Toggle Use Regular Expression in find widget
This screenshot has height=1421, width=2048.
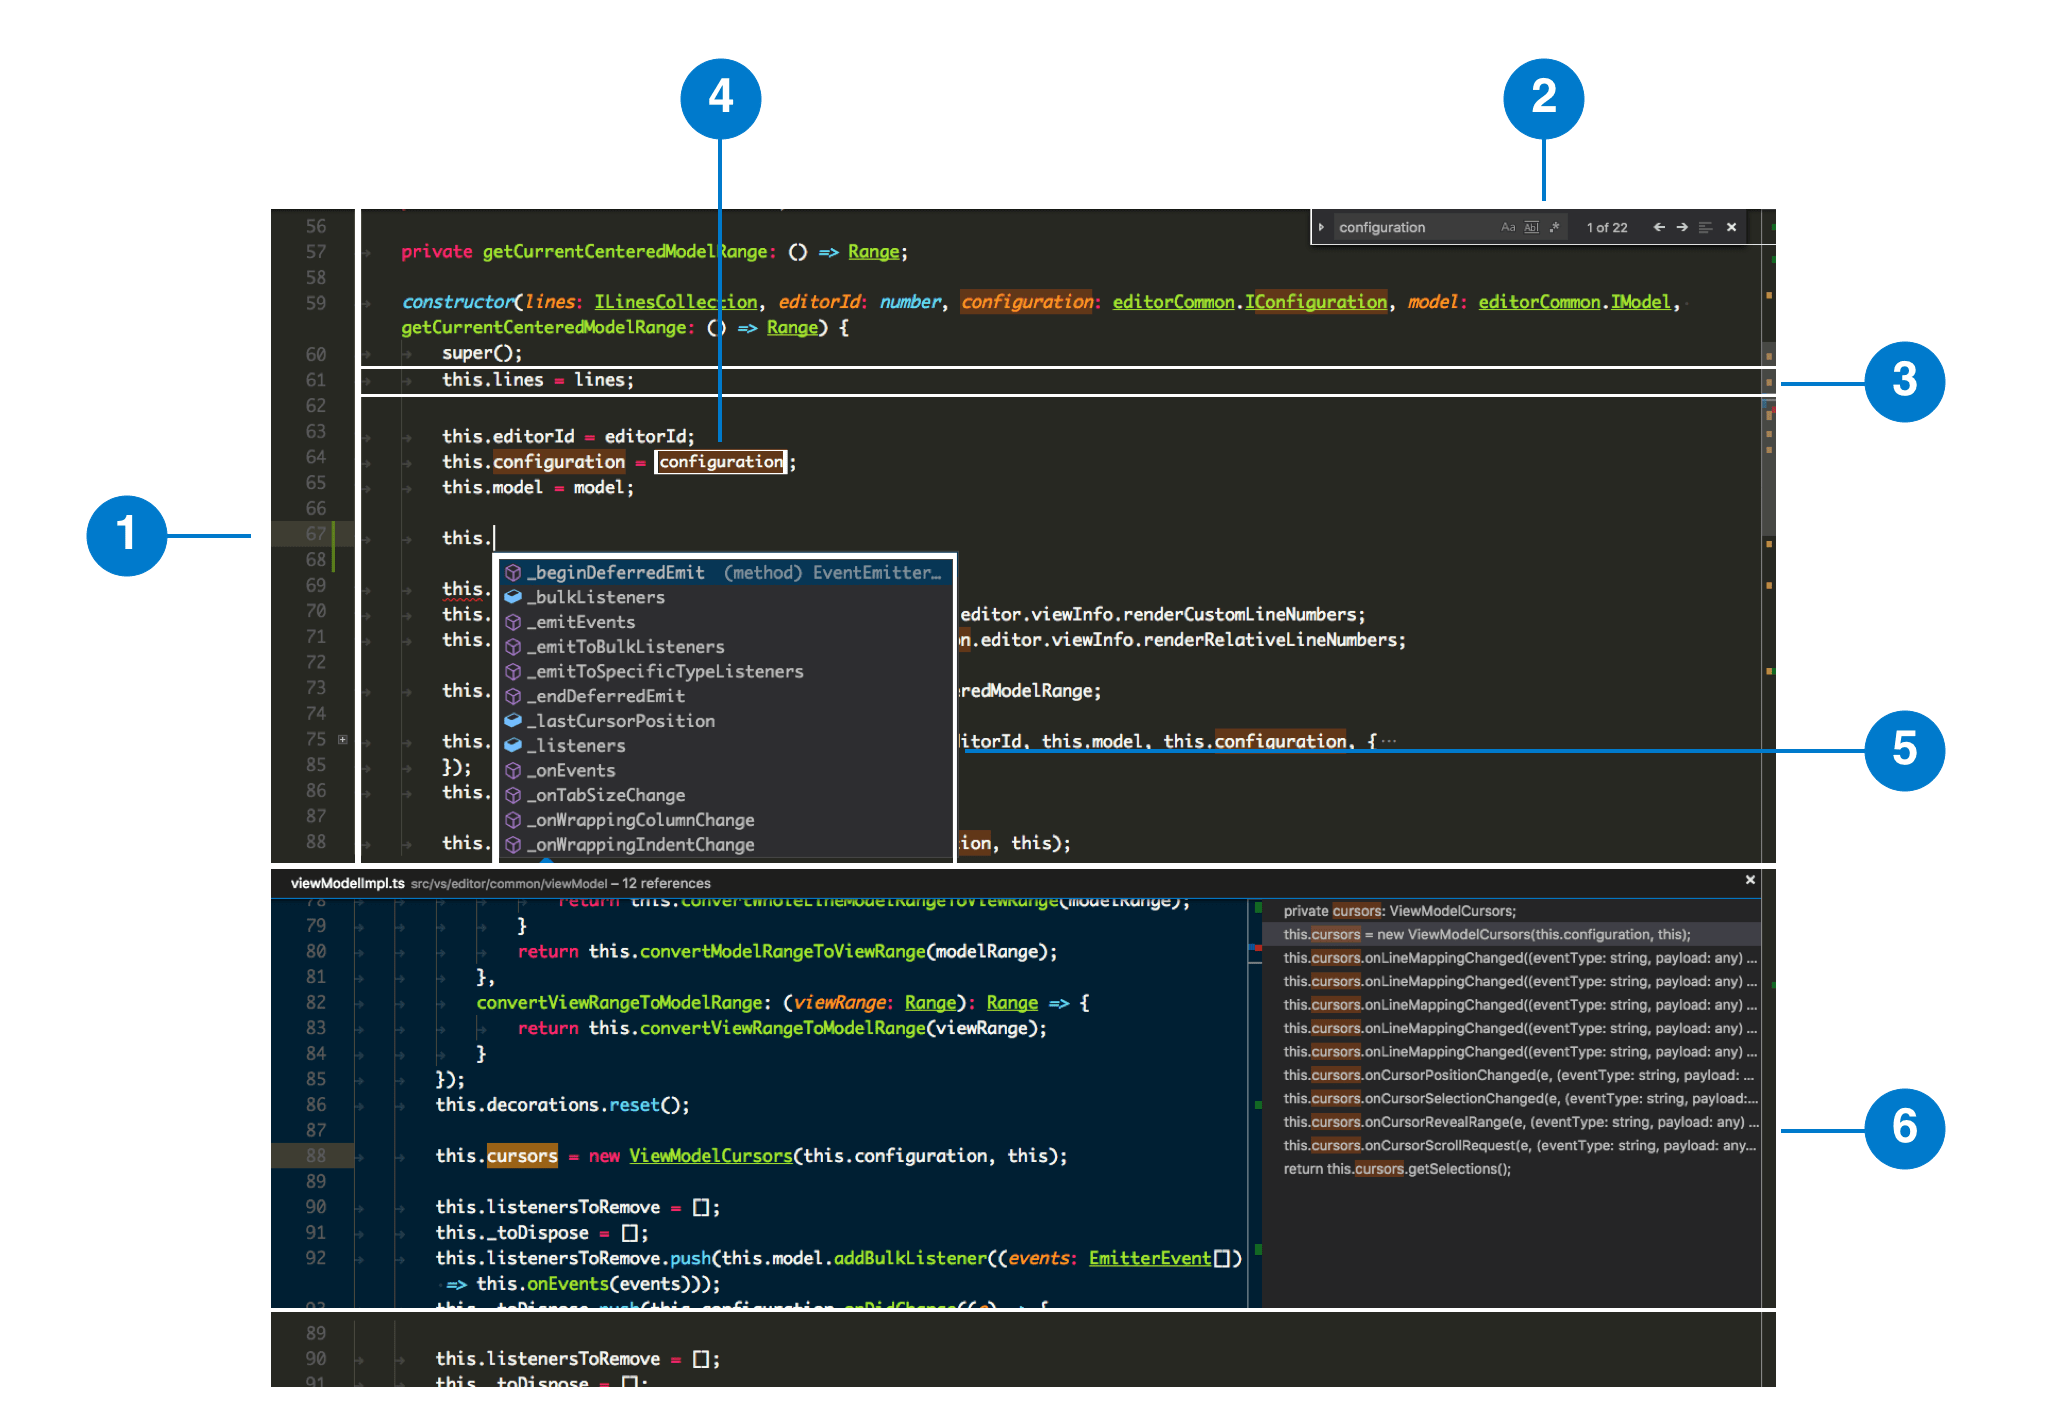pos(1554,228)
